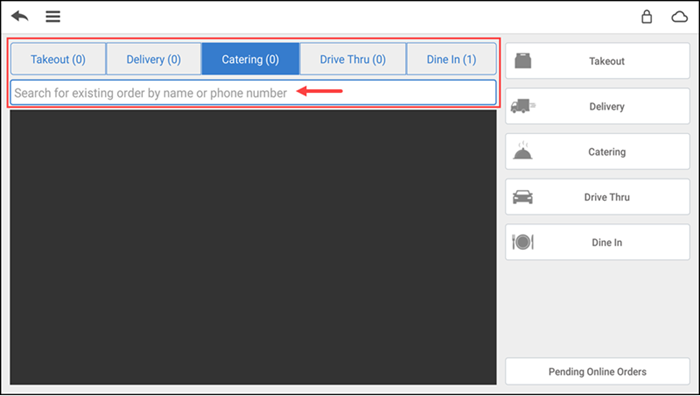Screen dimensions: 700x396
Task: Start a new Delivery order
Action: (x=597, y=106)
